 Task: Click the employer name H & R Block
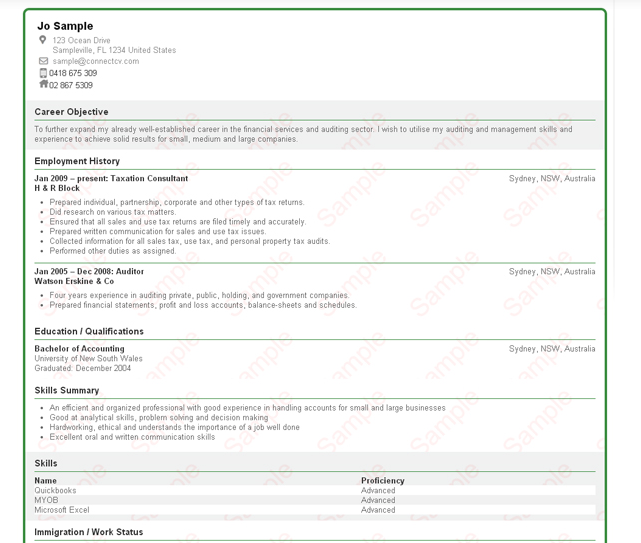(x=57, y=188)
